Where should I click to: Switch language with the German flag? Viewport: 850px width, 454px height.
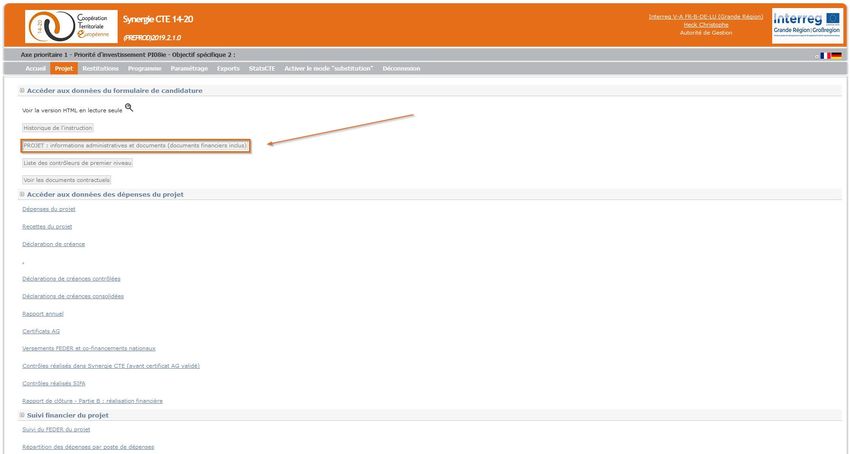pos(836,56)
